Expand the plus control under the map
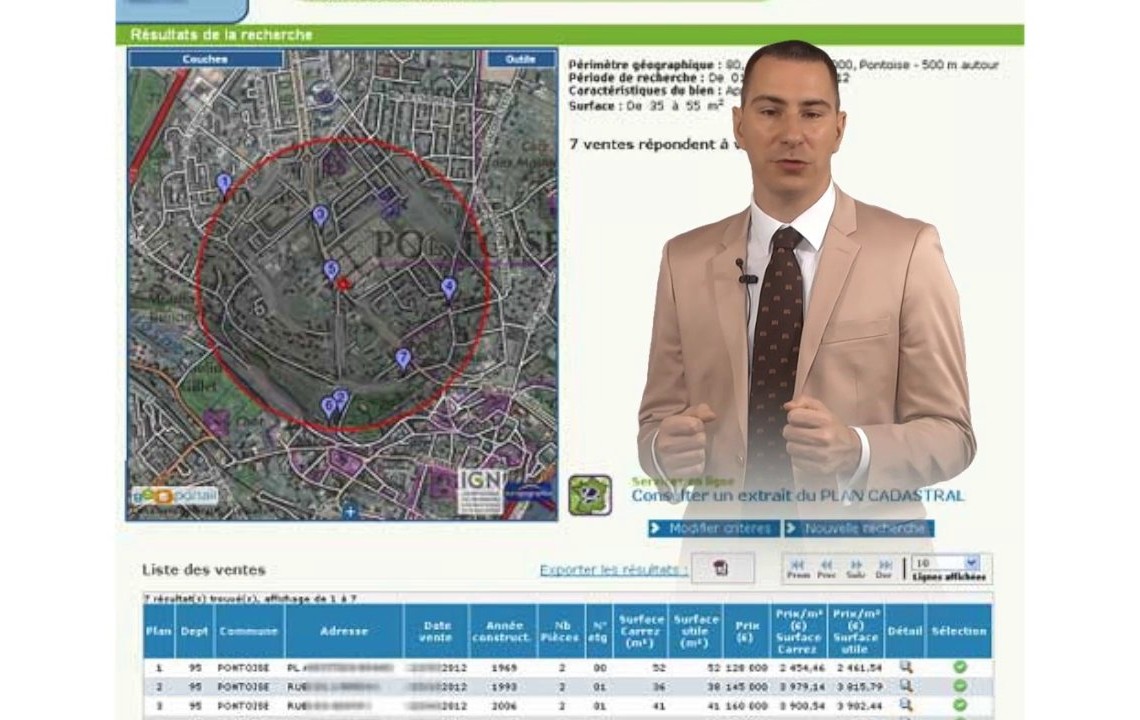Viewport: 1140px width, 720px height. [x=350, y=512]
